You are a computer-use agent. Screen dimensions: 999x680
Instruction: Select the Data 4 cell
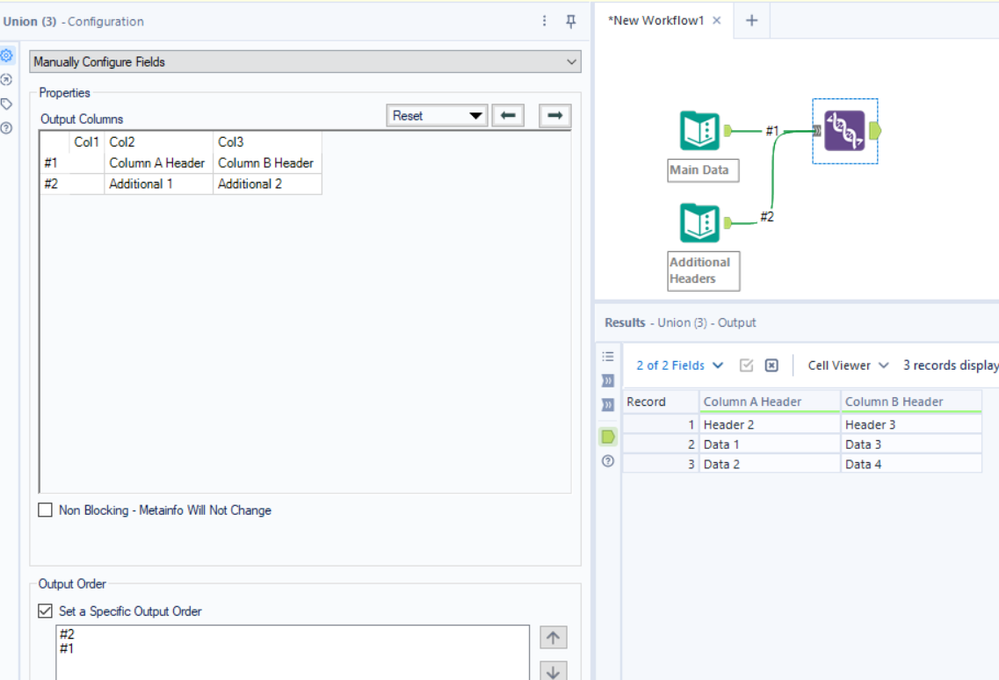[x=911, y=464]
